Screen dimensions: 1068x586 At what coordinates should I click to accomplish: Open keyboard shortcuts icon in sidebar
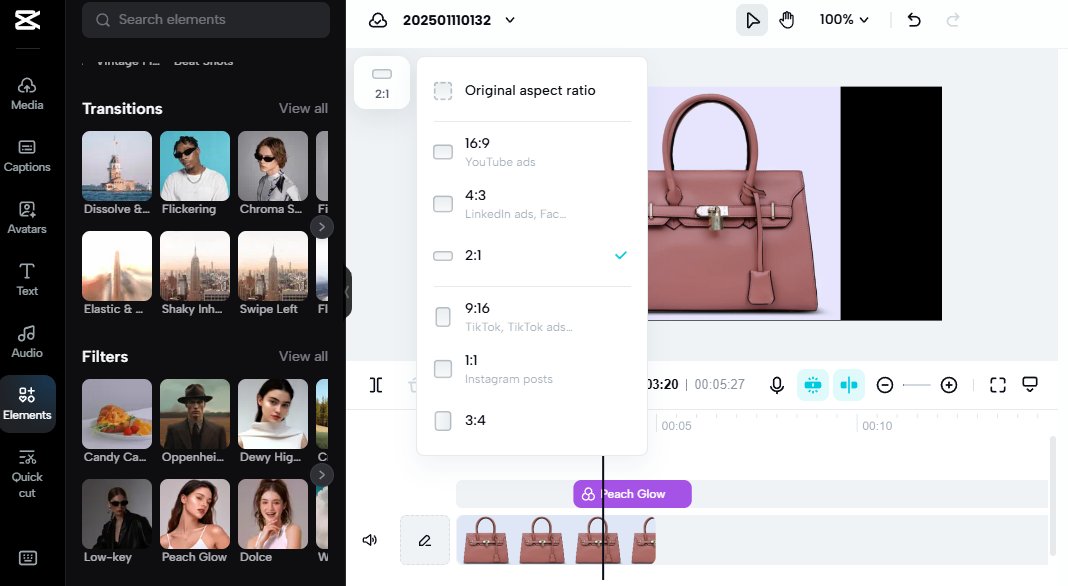pyautogui.click(x=27, y=558)
